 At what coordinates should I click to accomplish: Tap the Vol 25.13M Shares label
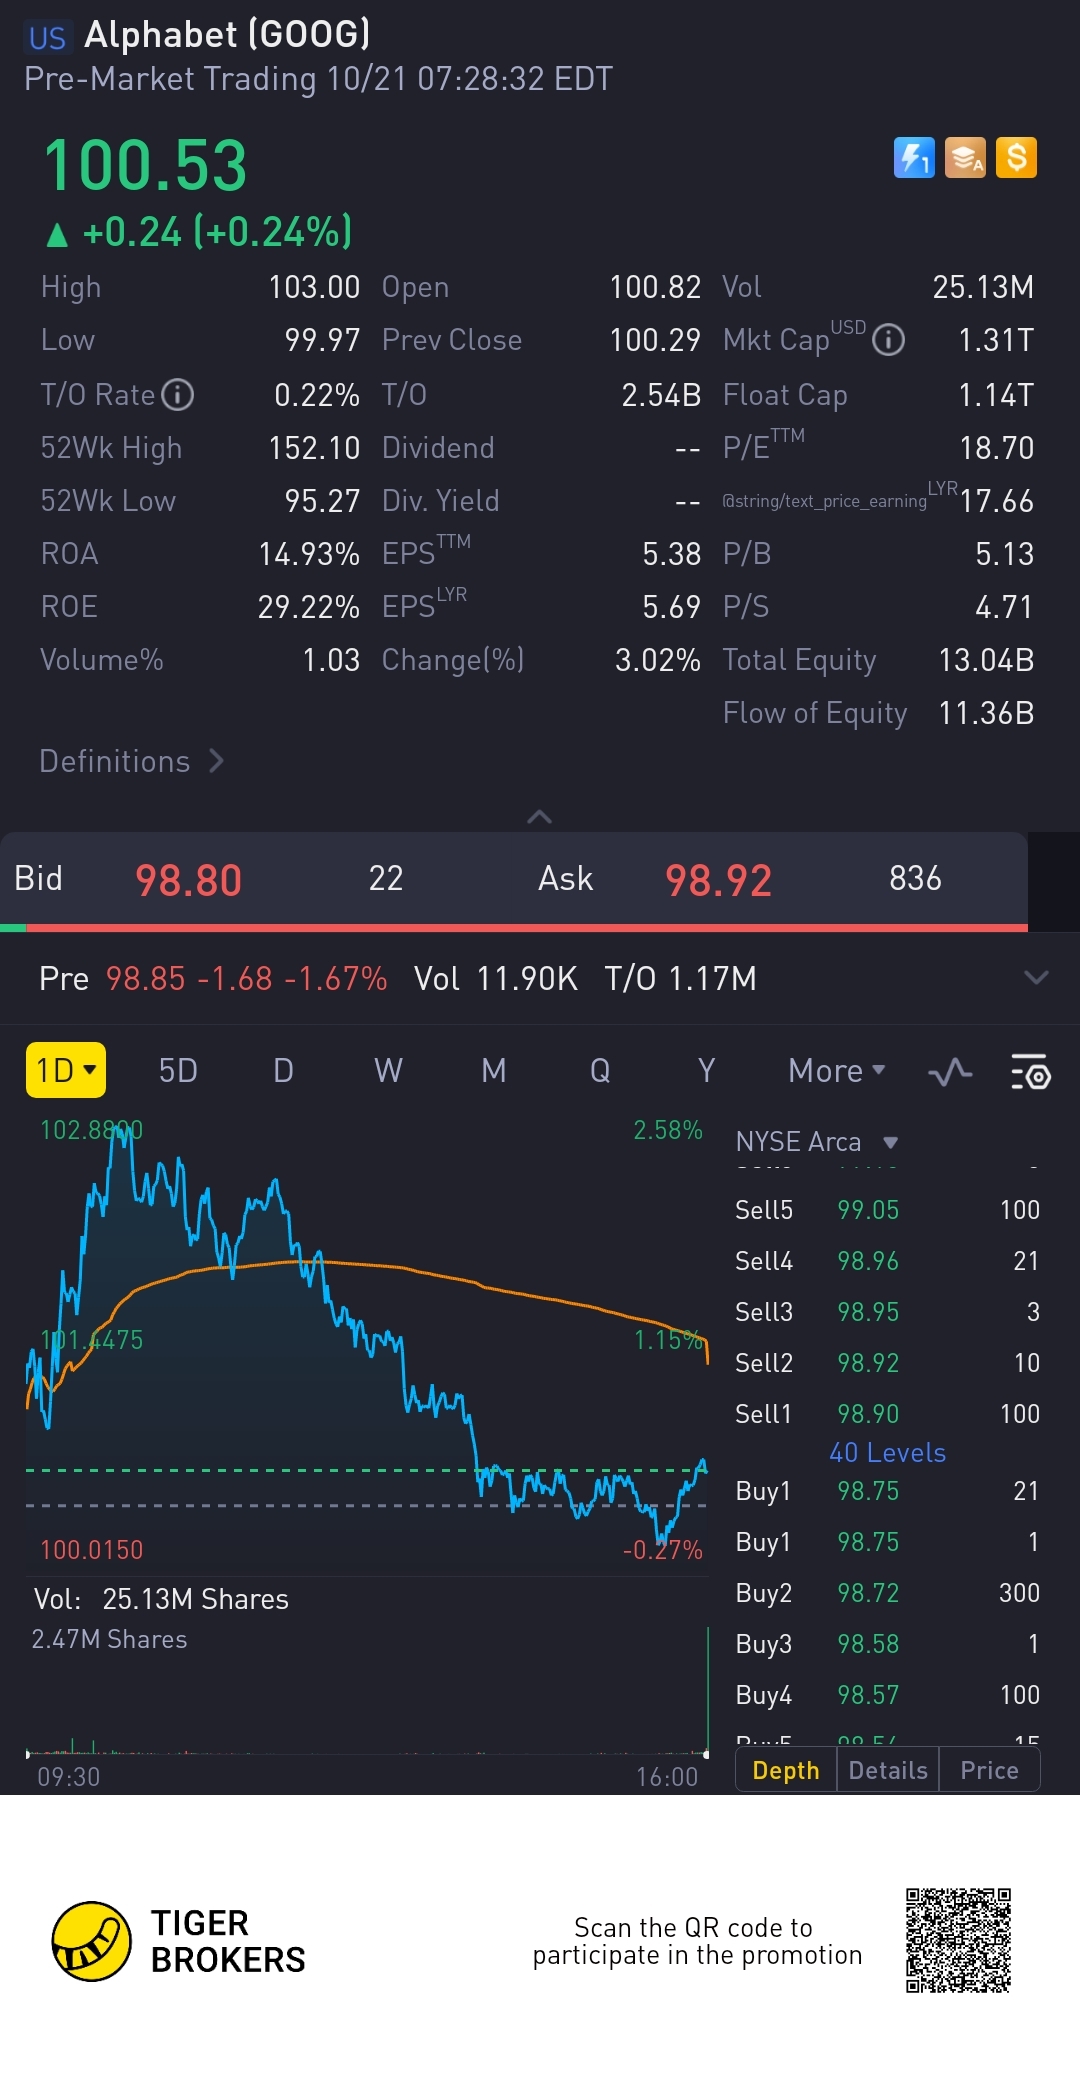click(161, 1599)
